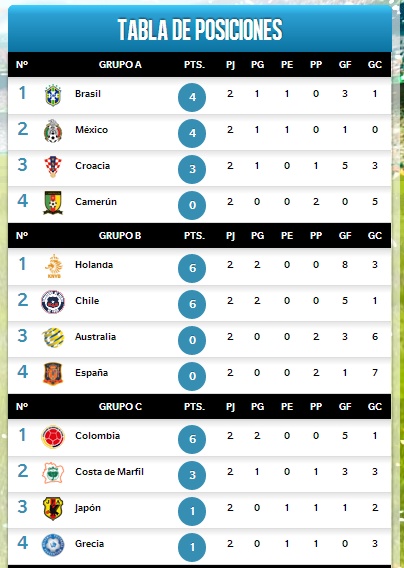Image resolution: width=404 pixels, height=568 pixels.
Task: Click the Japón team badge
Action: pyautogui.click(x=53, y=509)
